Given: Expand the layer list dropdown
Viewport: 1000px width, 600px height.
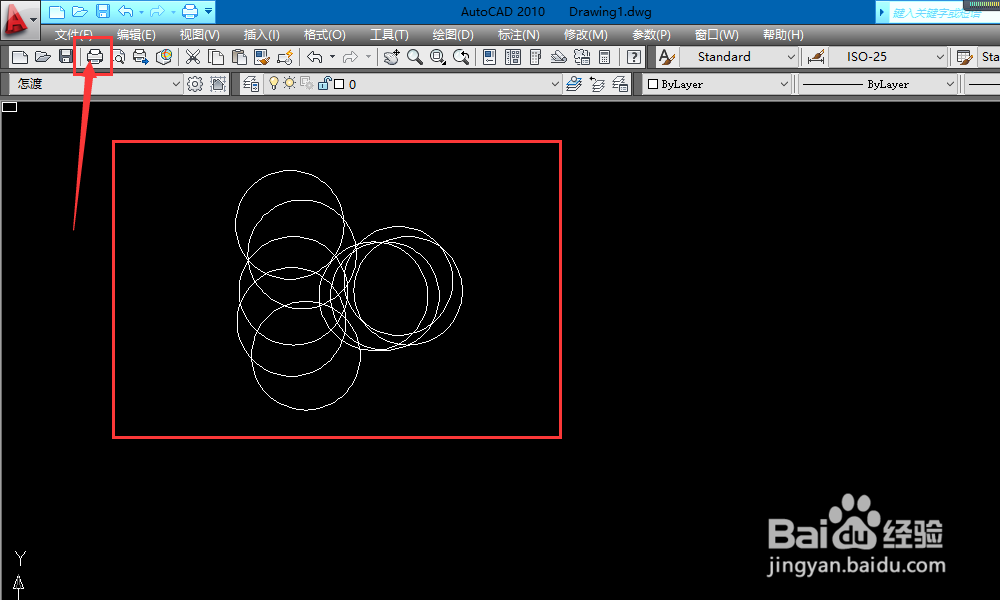Looking at the screenshot, I should click(x=554, y=84).
